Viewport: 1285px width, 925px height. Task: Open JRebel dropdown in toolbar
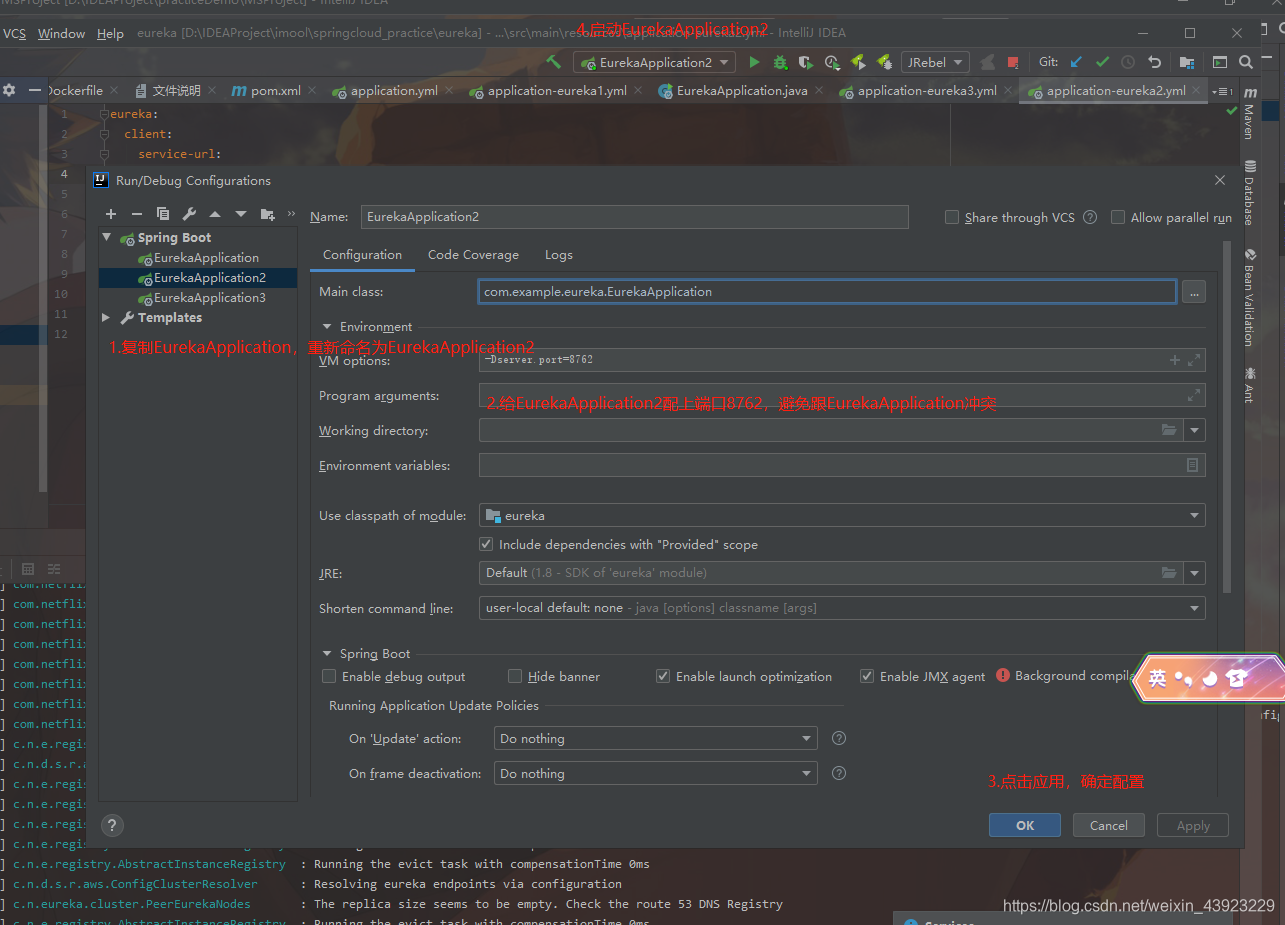(935, 62)
